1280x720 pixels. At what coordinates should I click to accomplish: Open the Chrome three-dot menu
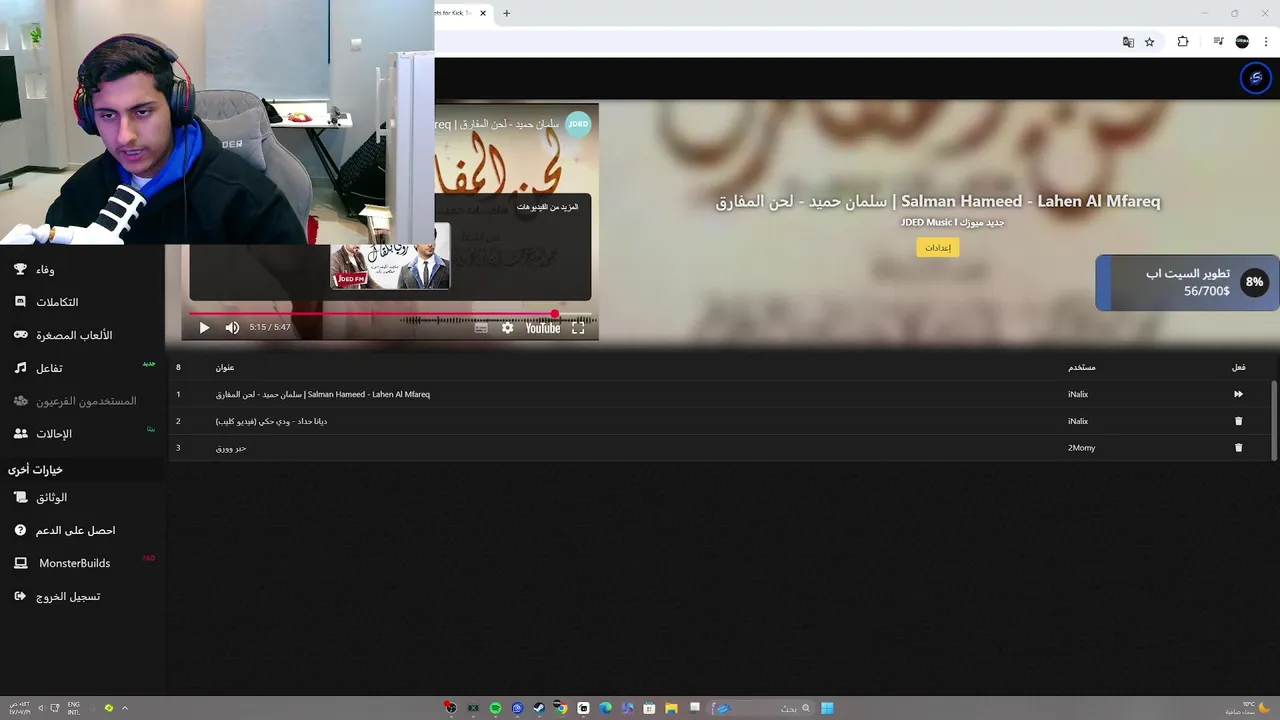pyautogui.click(x=1266, y=42)
